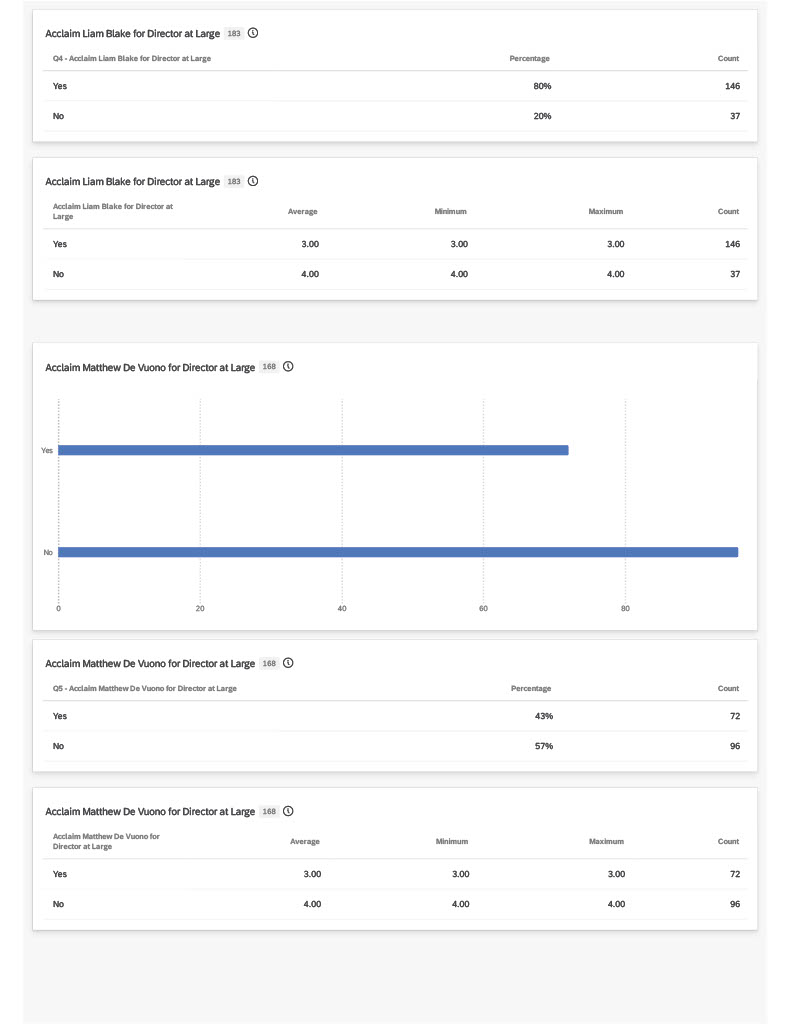The width and height of the screenshot is (791, 1024).
Task: Click the 168 badge in the Q5 percentage card
Action: 269,664
